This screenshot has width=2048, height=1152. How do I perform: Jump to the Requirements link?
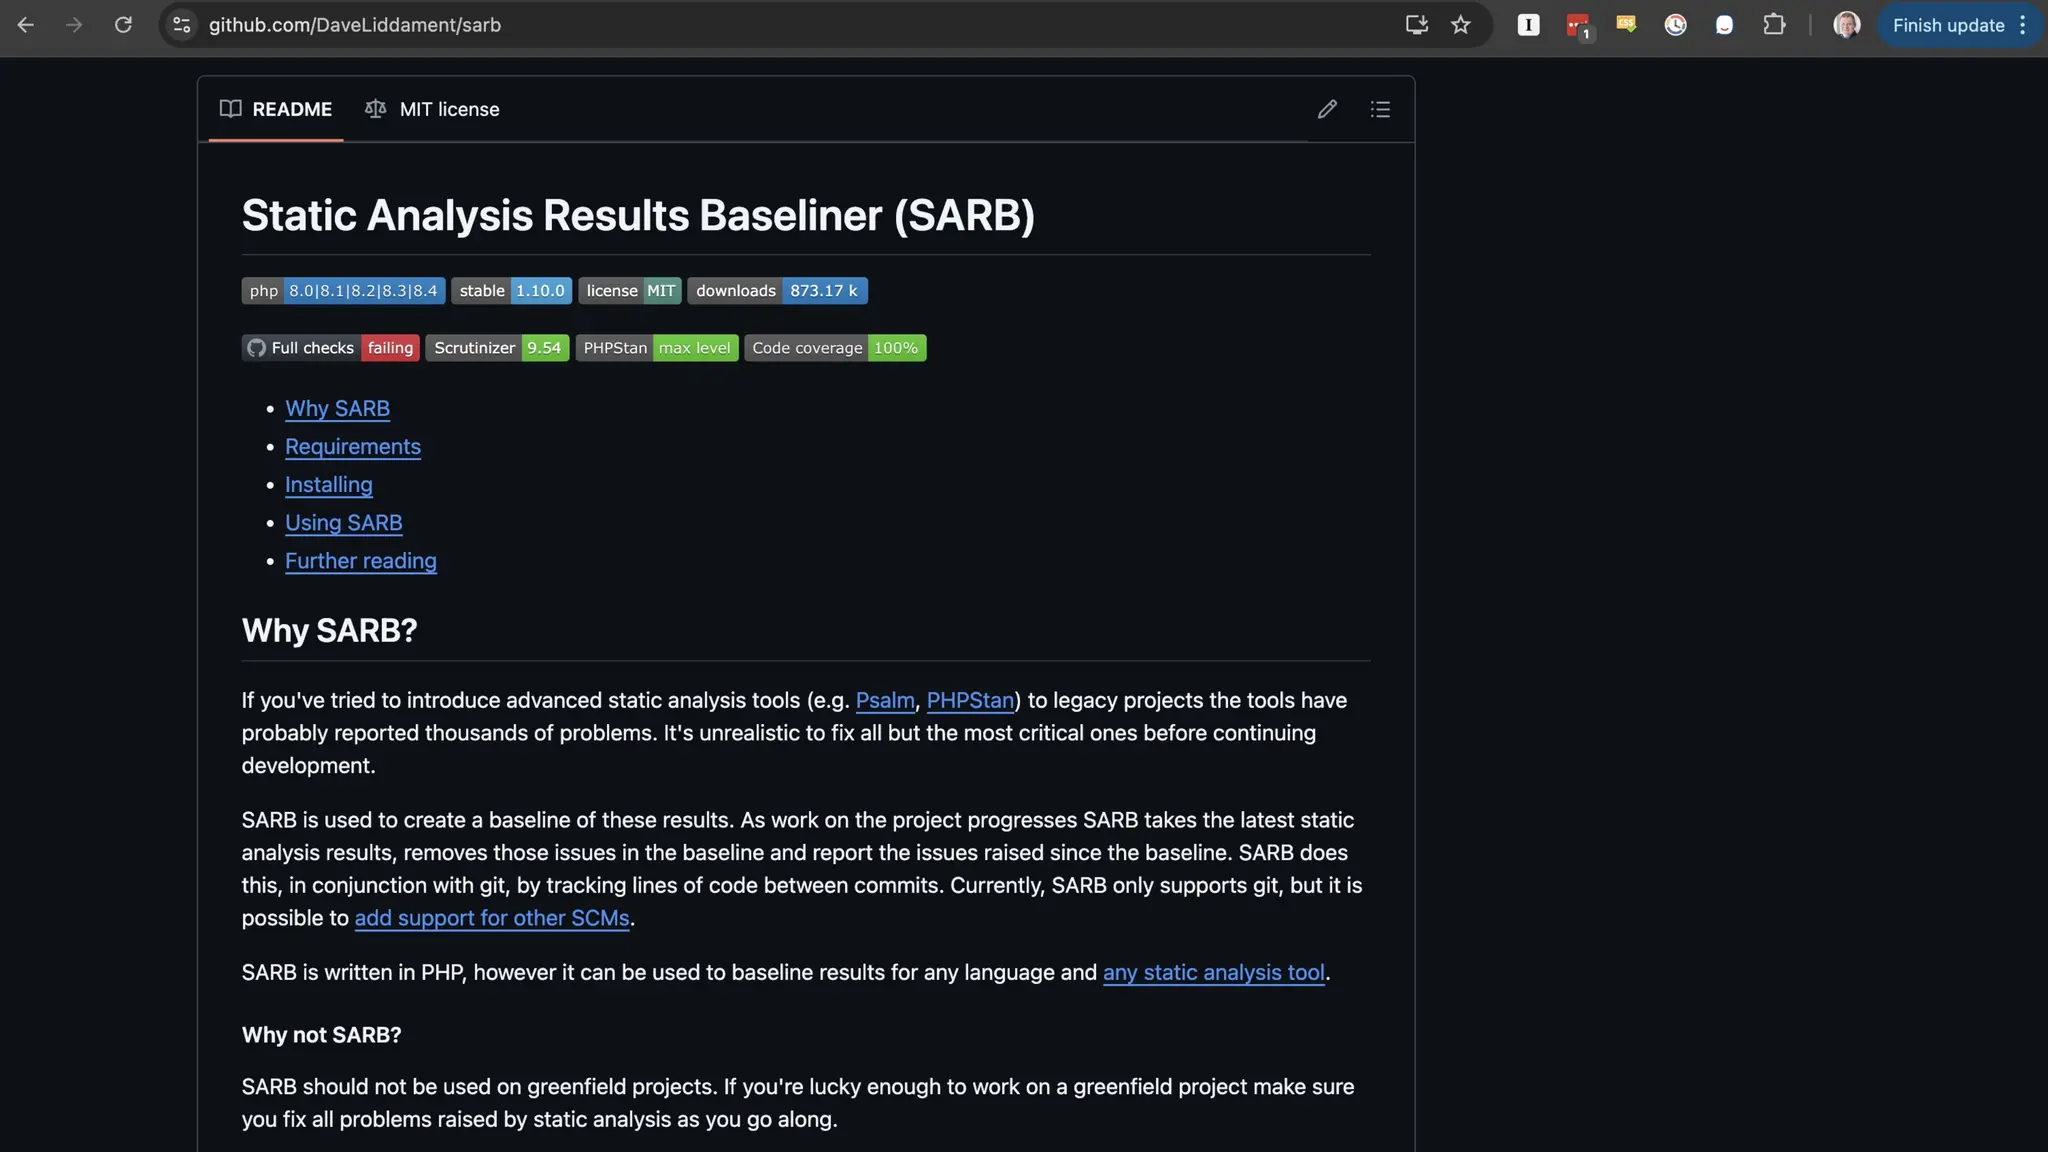click(x=352, y=446)
